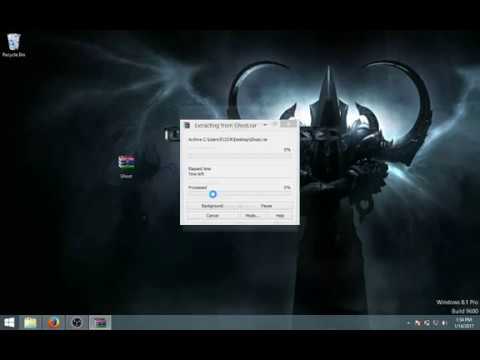This screenshot has height=360, width=480.
Task: Open File Explorer from the taskbar
Action: [30, 323]
